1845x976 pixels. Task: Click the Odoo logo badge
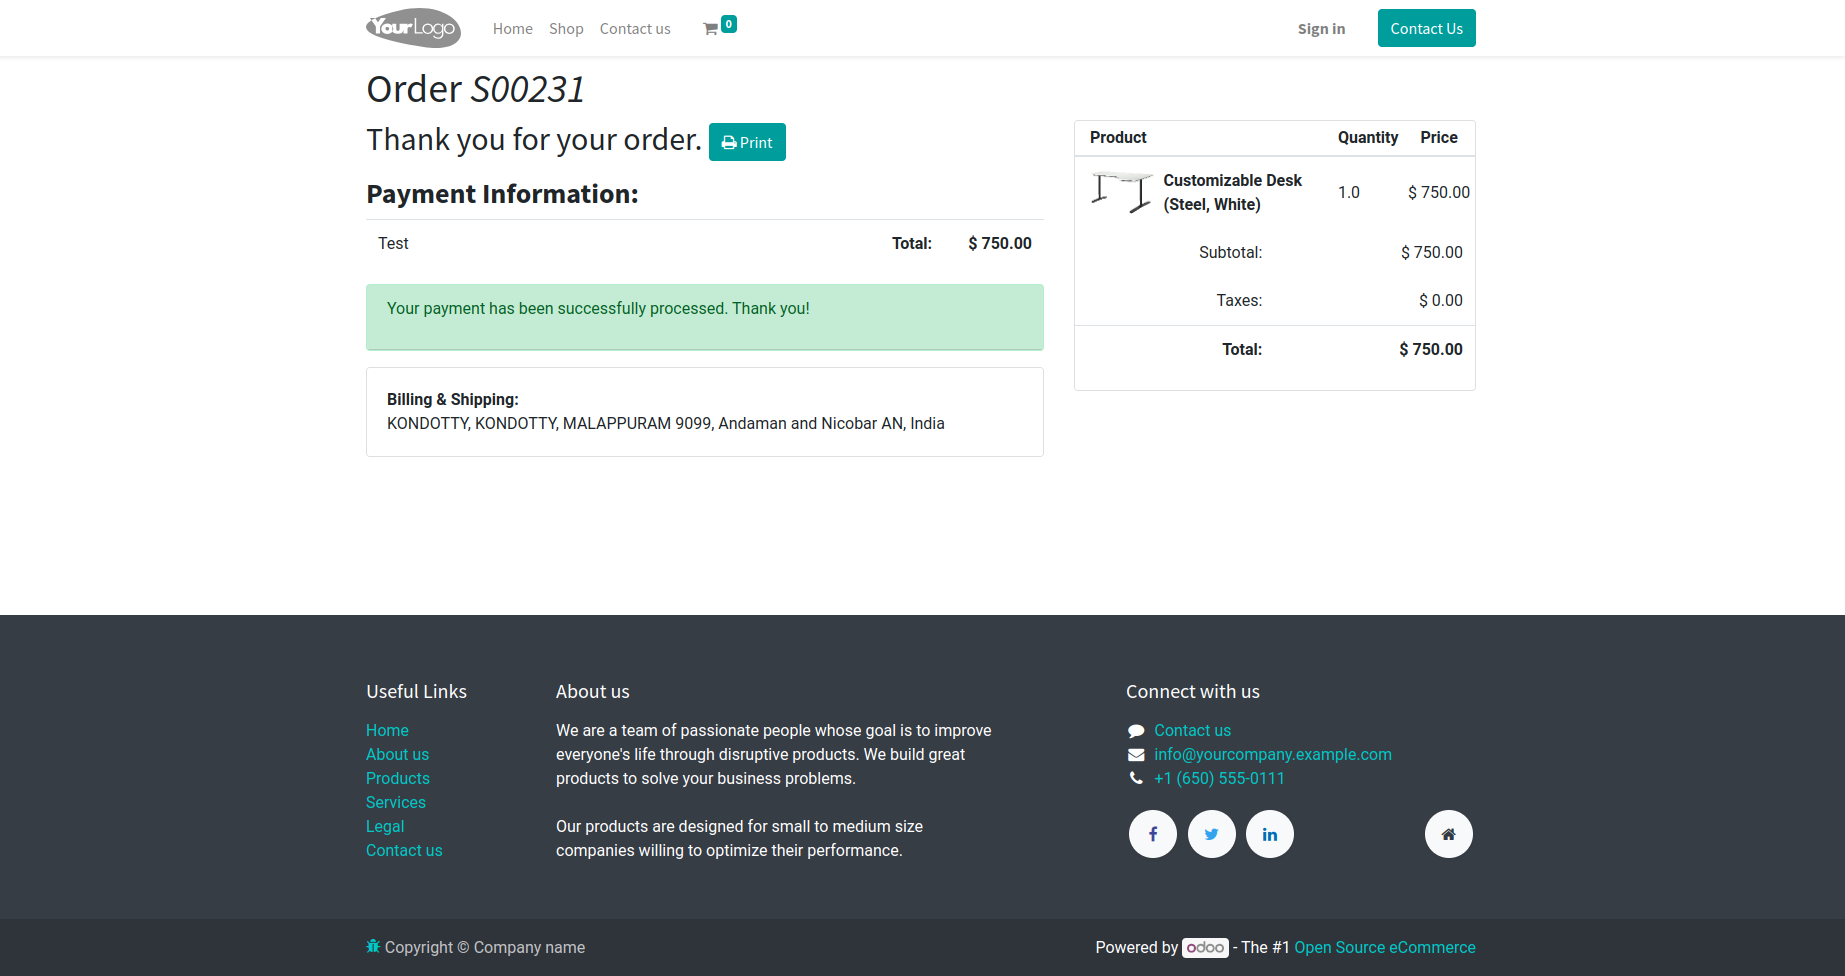1205,947
